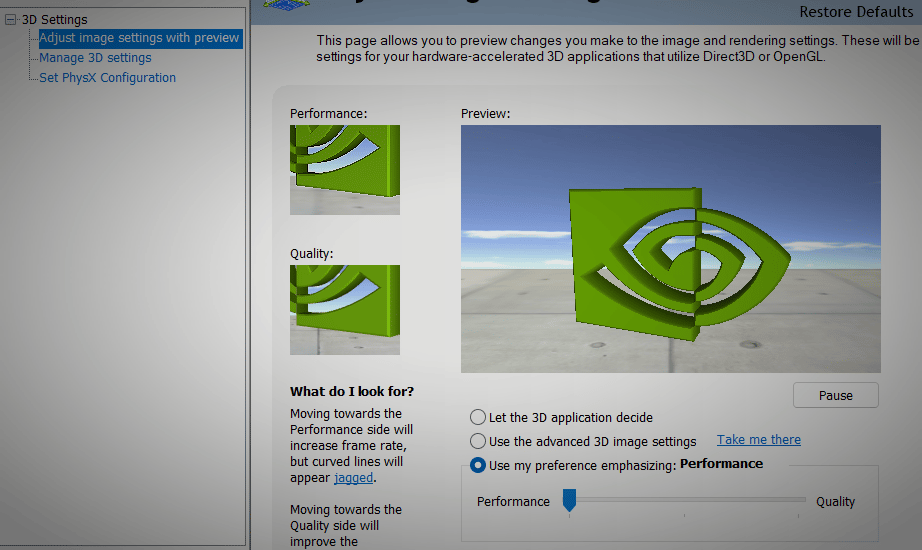Click the Performance sample thumbnail
Viewport: 922px width, 550px height.
345,169
